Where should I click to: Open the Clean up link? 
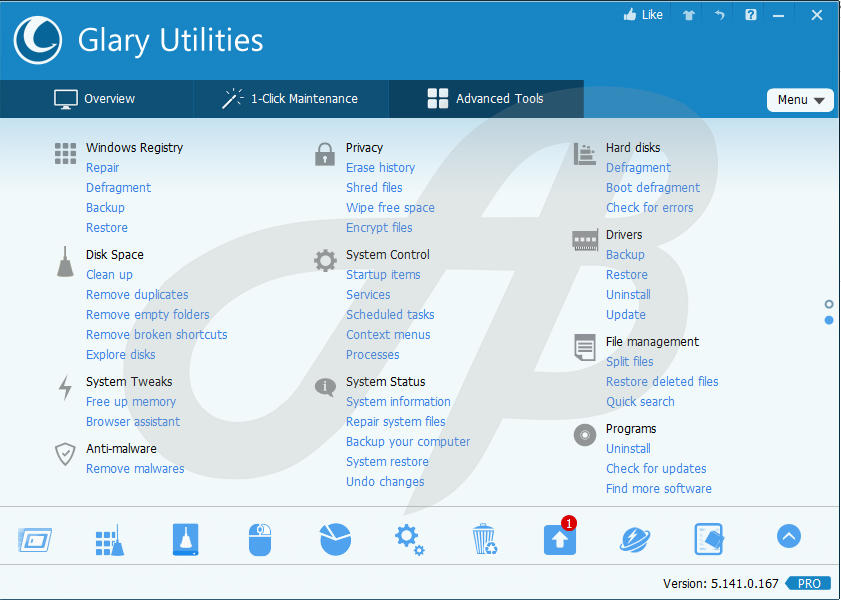(x=109, y=274)
